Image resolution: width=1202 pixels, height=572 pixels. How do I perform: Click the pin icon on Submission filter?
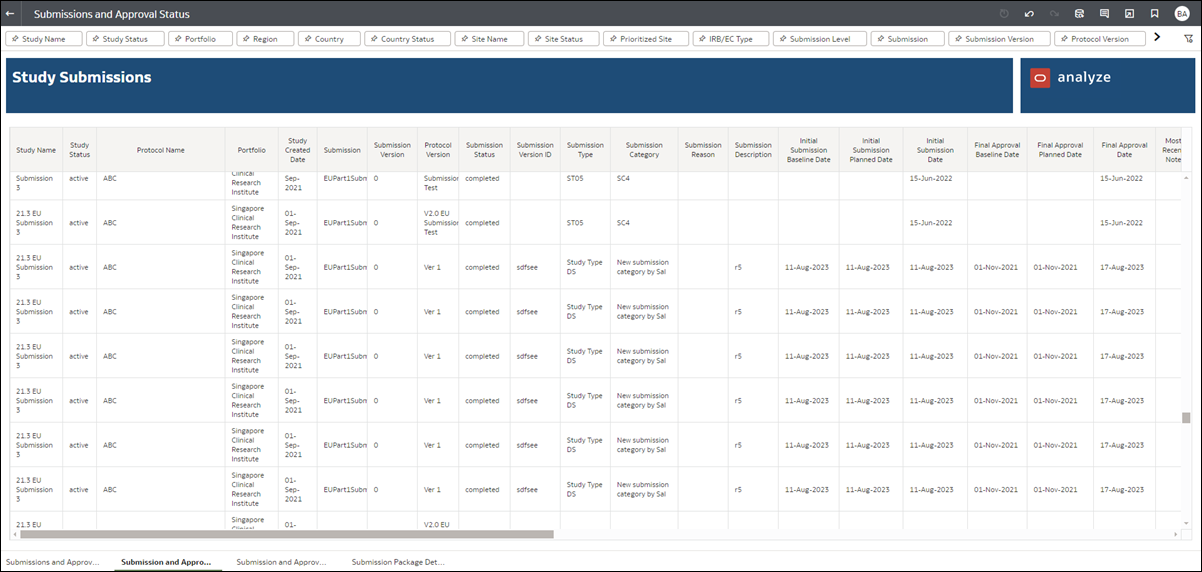click(881, 39)
